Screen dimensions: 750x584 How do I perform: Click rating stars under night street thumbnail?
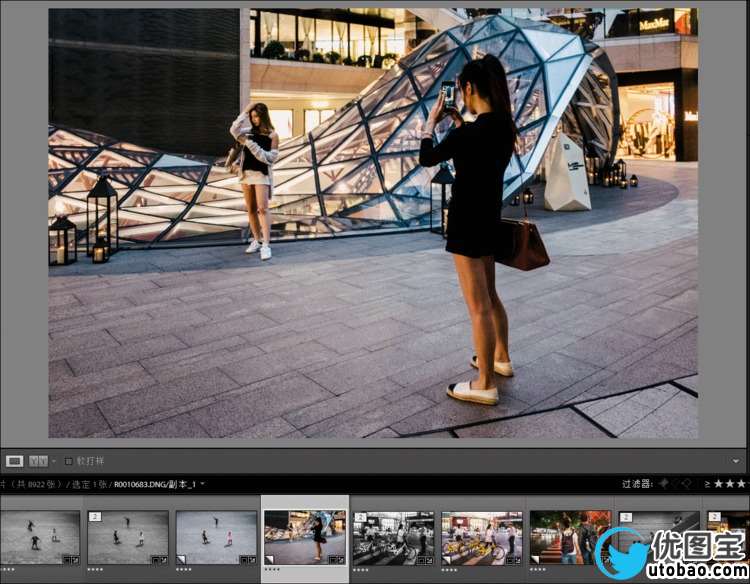(x=538, y=570)
